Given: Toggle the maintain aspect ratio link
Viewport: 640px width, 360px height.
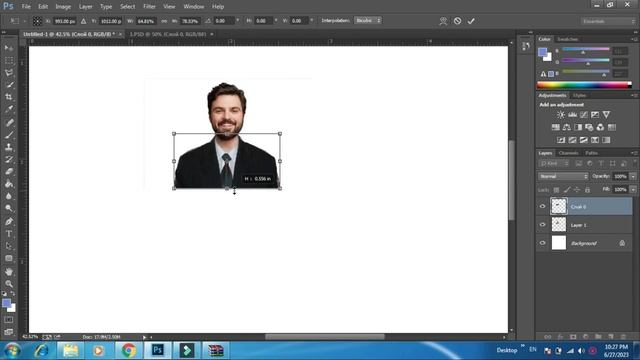Looking at the screenshot, I should click(x=164, y=21).
